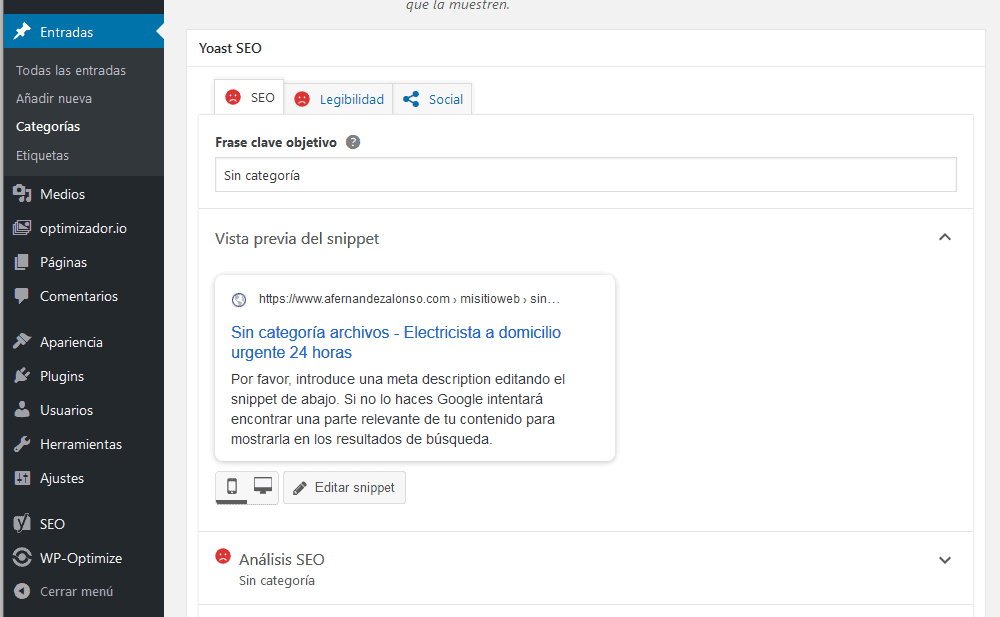Switch snippet preview to mobile view
The image size is (1000, 617).
[x=232, y=487]
